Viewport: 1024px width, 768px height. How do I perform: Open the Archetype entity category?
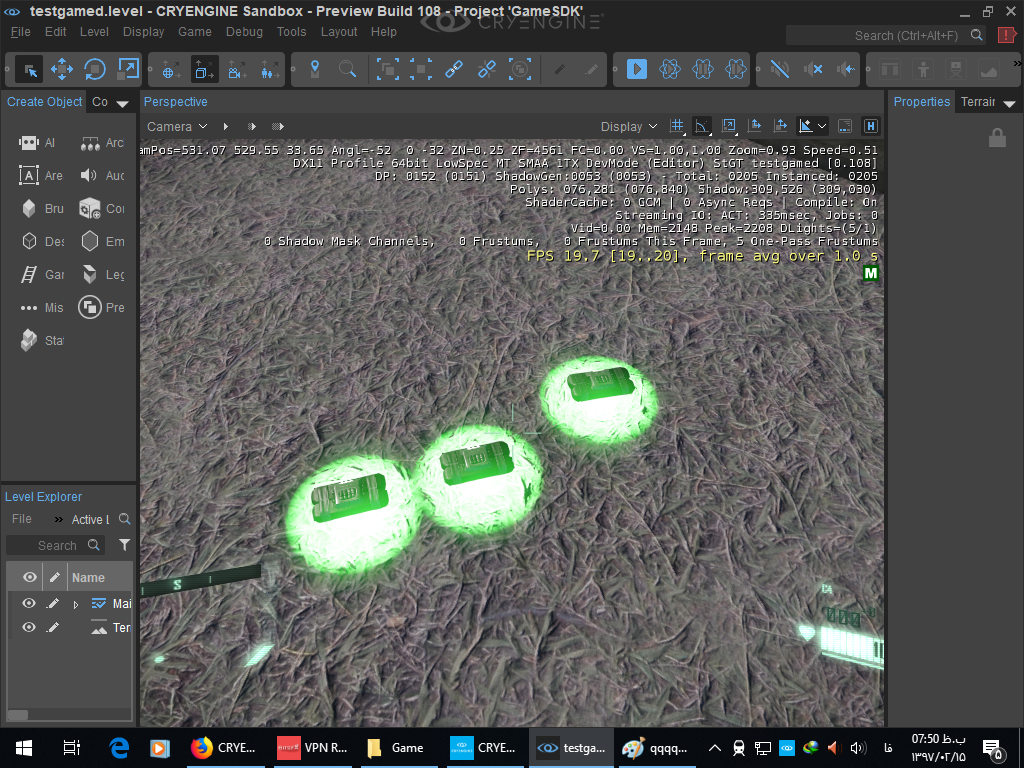click(101, 143)
